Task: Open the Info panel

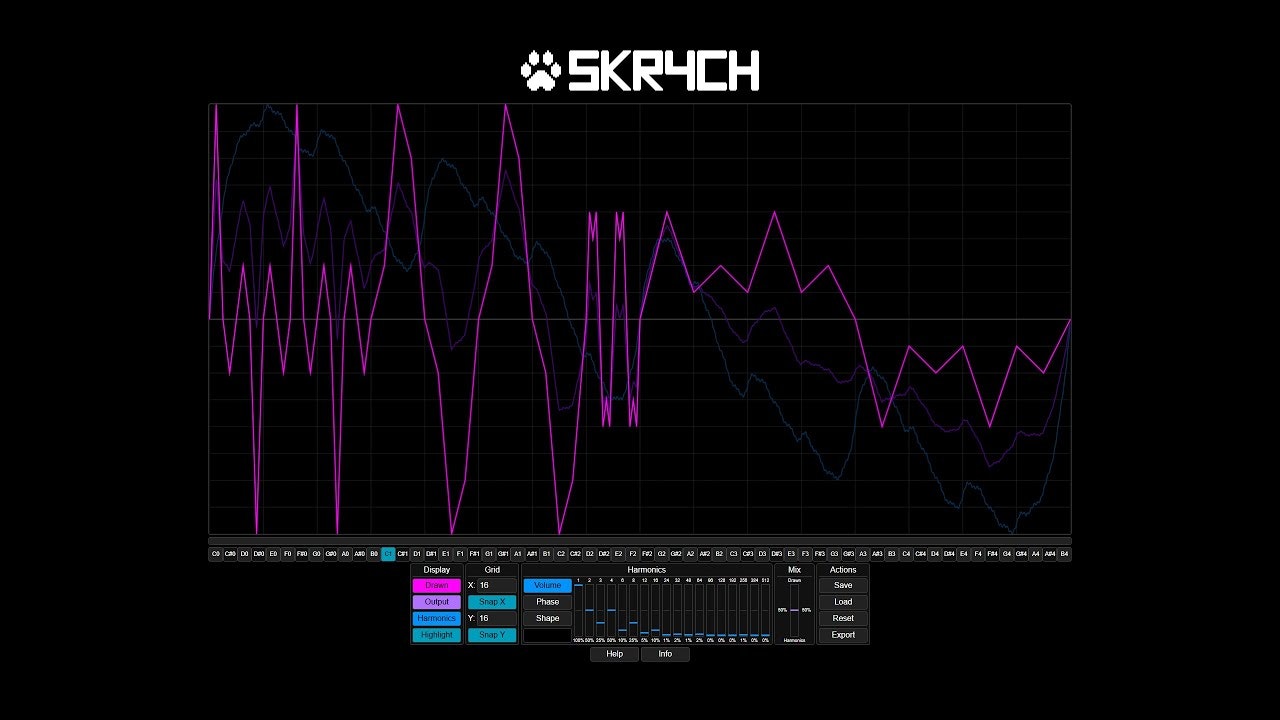Action: pos(665,654)
